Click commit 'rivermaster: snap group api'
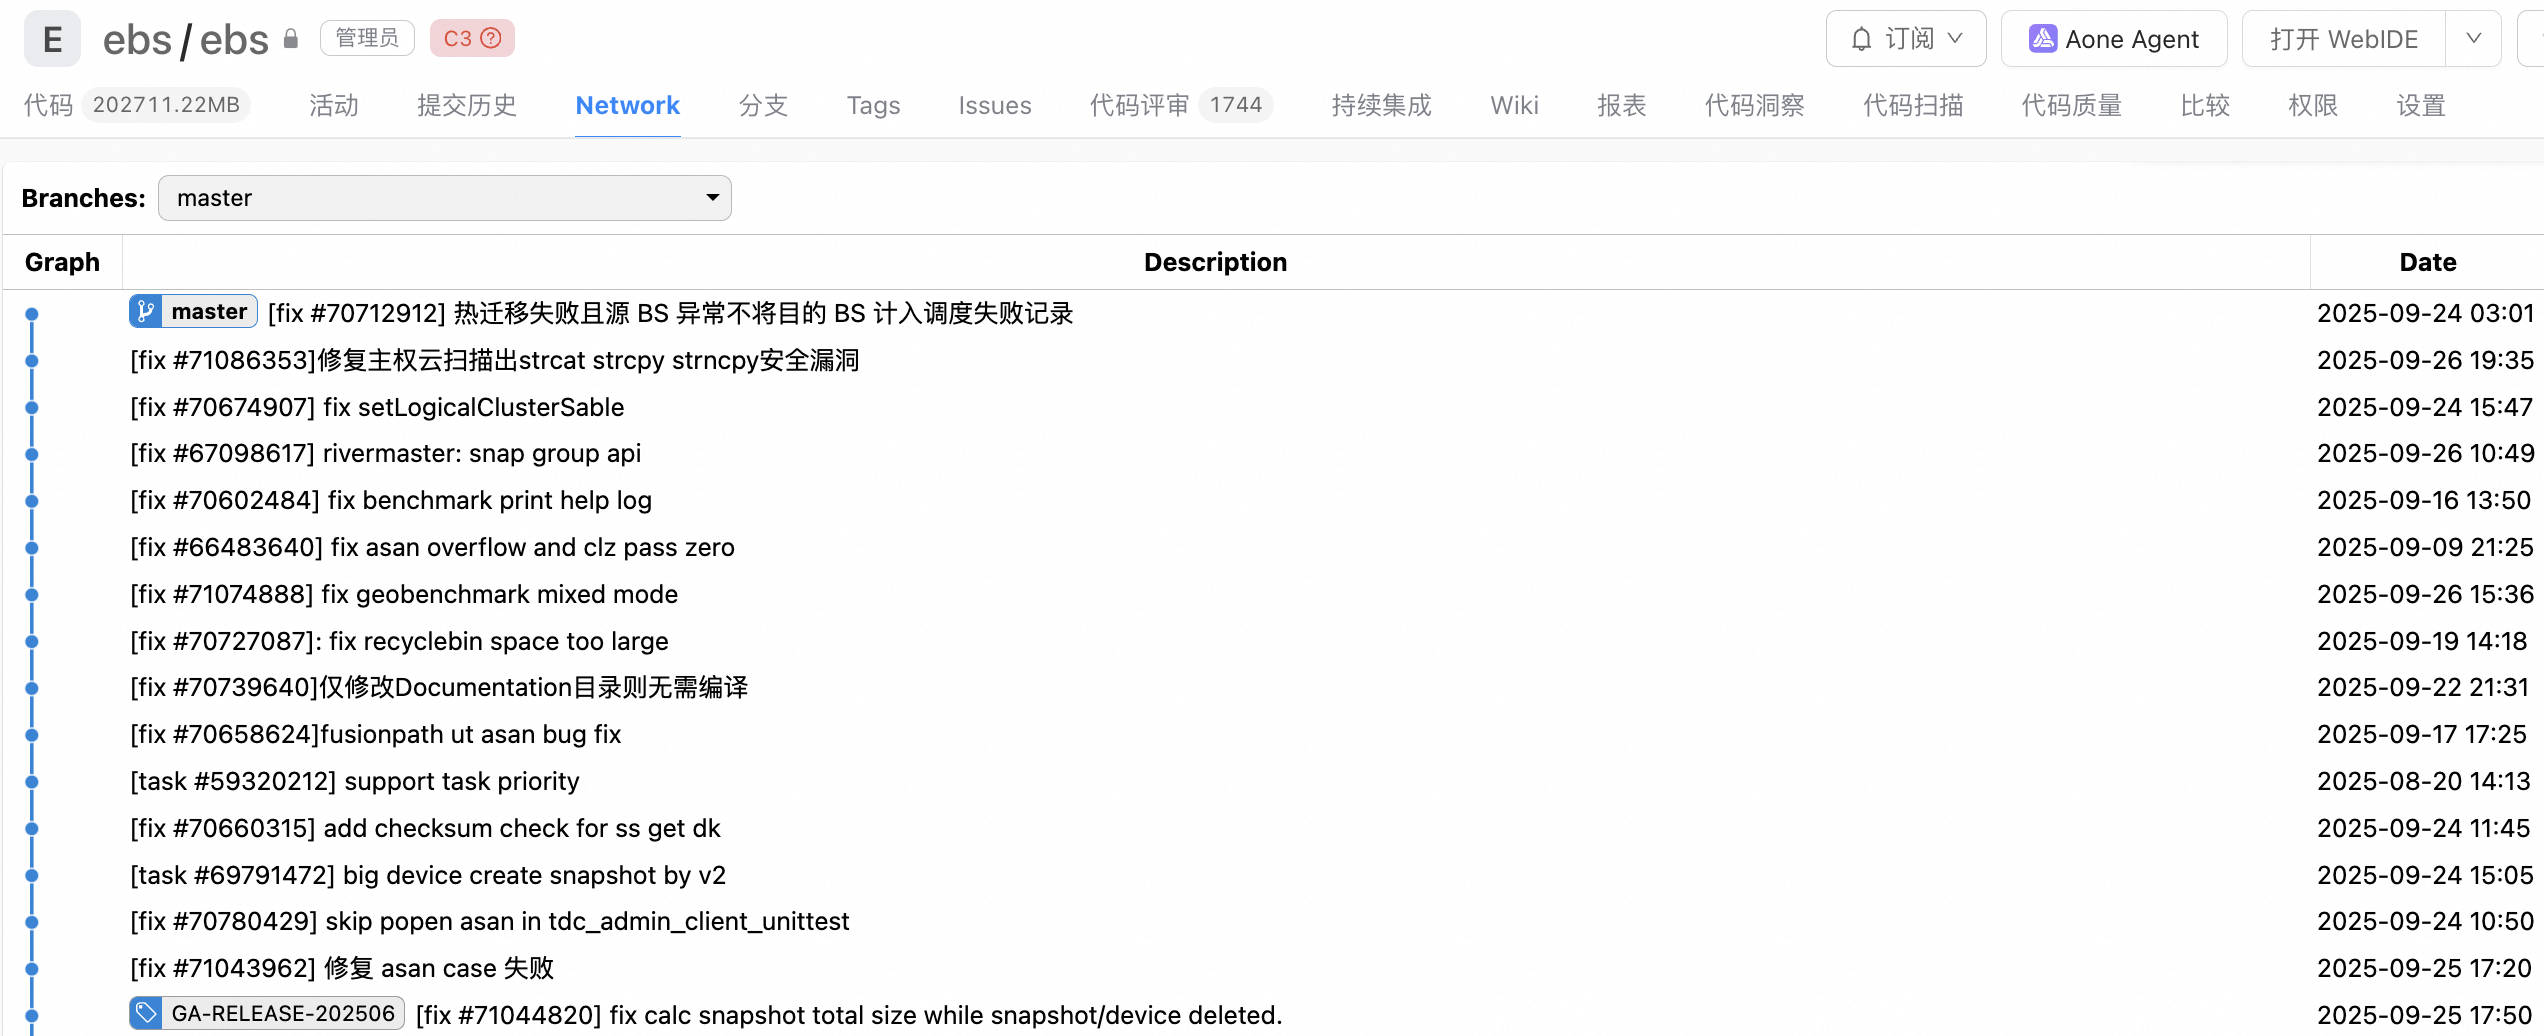This screenshot has width=2544, height=1036. [481, 454]
